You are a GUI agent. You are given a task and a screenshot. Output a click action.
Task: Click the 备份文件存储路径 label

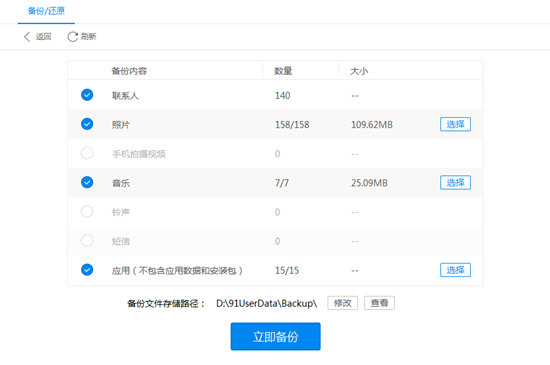(x=166, y=304)
